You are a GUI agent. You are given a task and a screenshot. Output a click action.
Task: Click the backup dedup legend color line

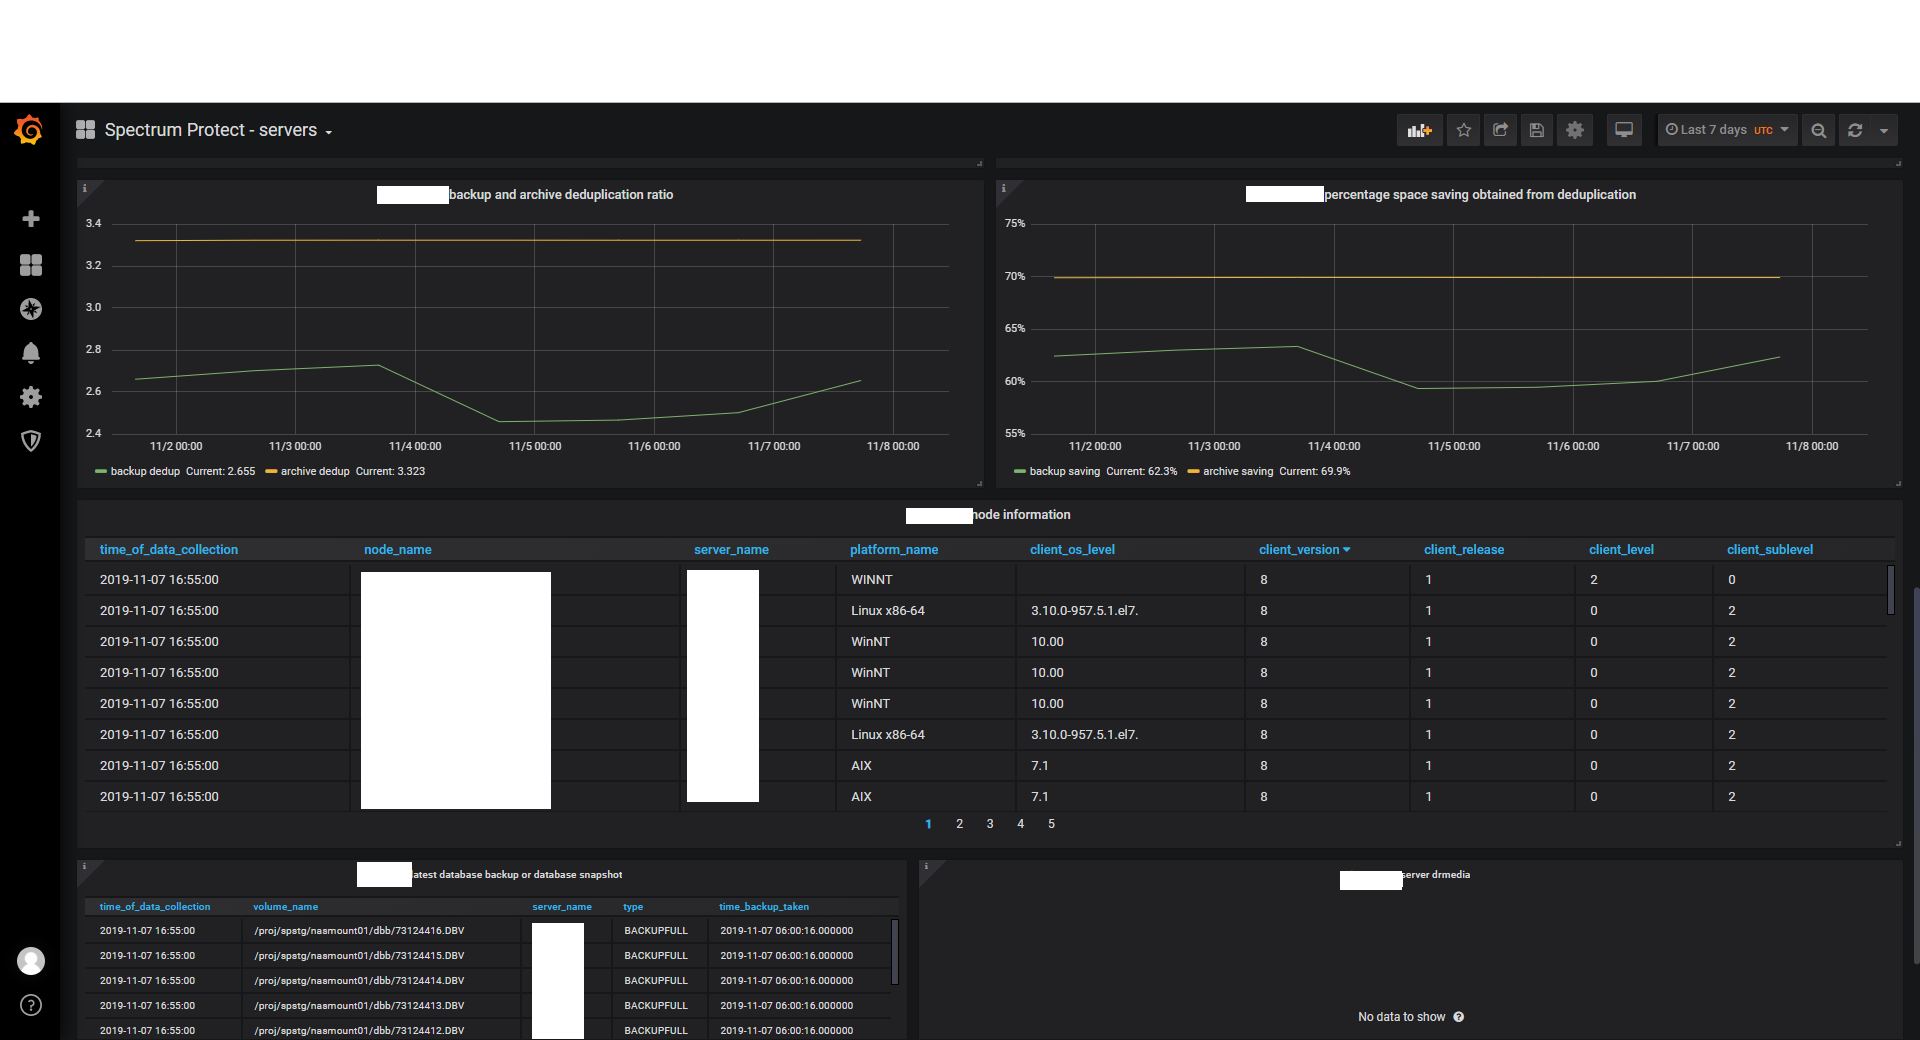point(101,472)
